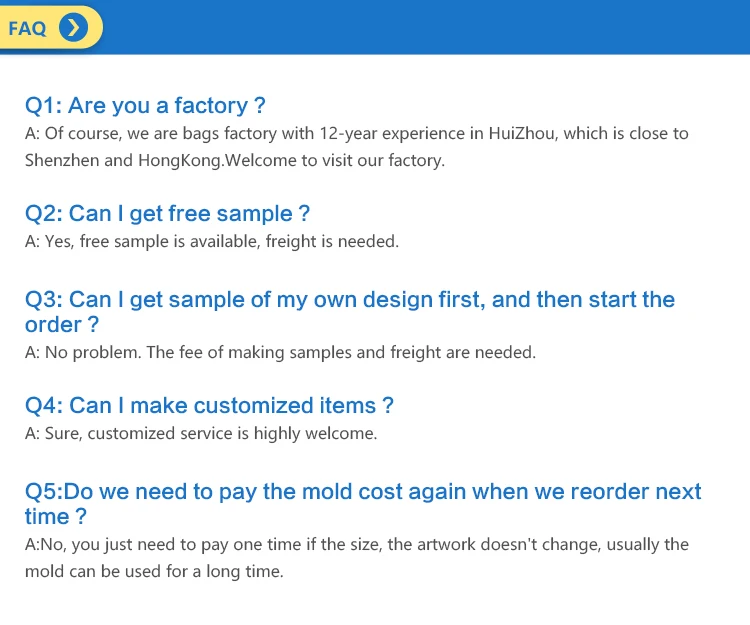Click "Welcome to visit our factory" text

336,160
